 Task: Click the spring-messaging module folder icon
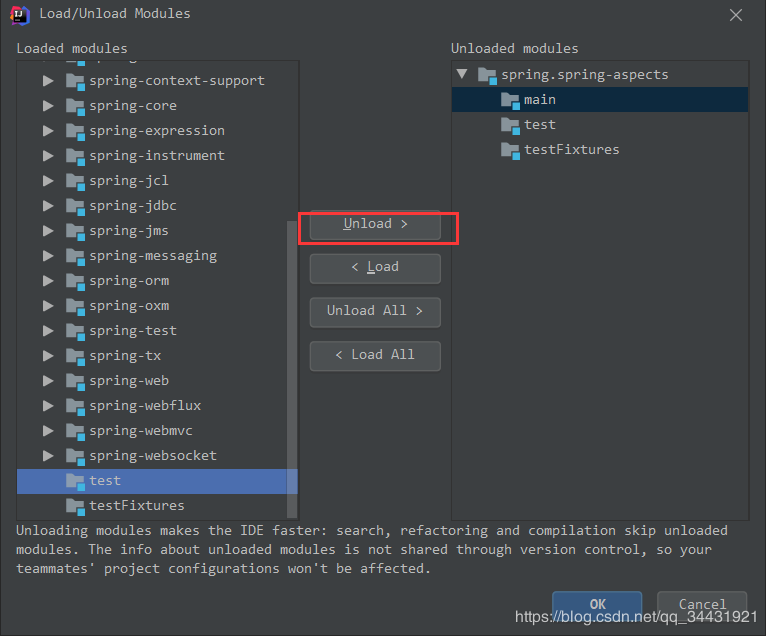coord(76,256)
